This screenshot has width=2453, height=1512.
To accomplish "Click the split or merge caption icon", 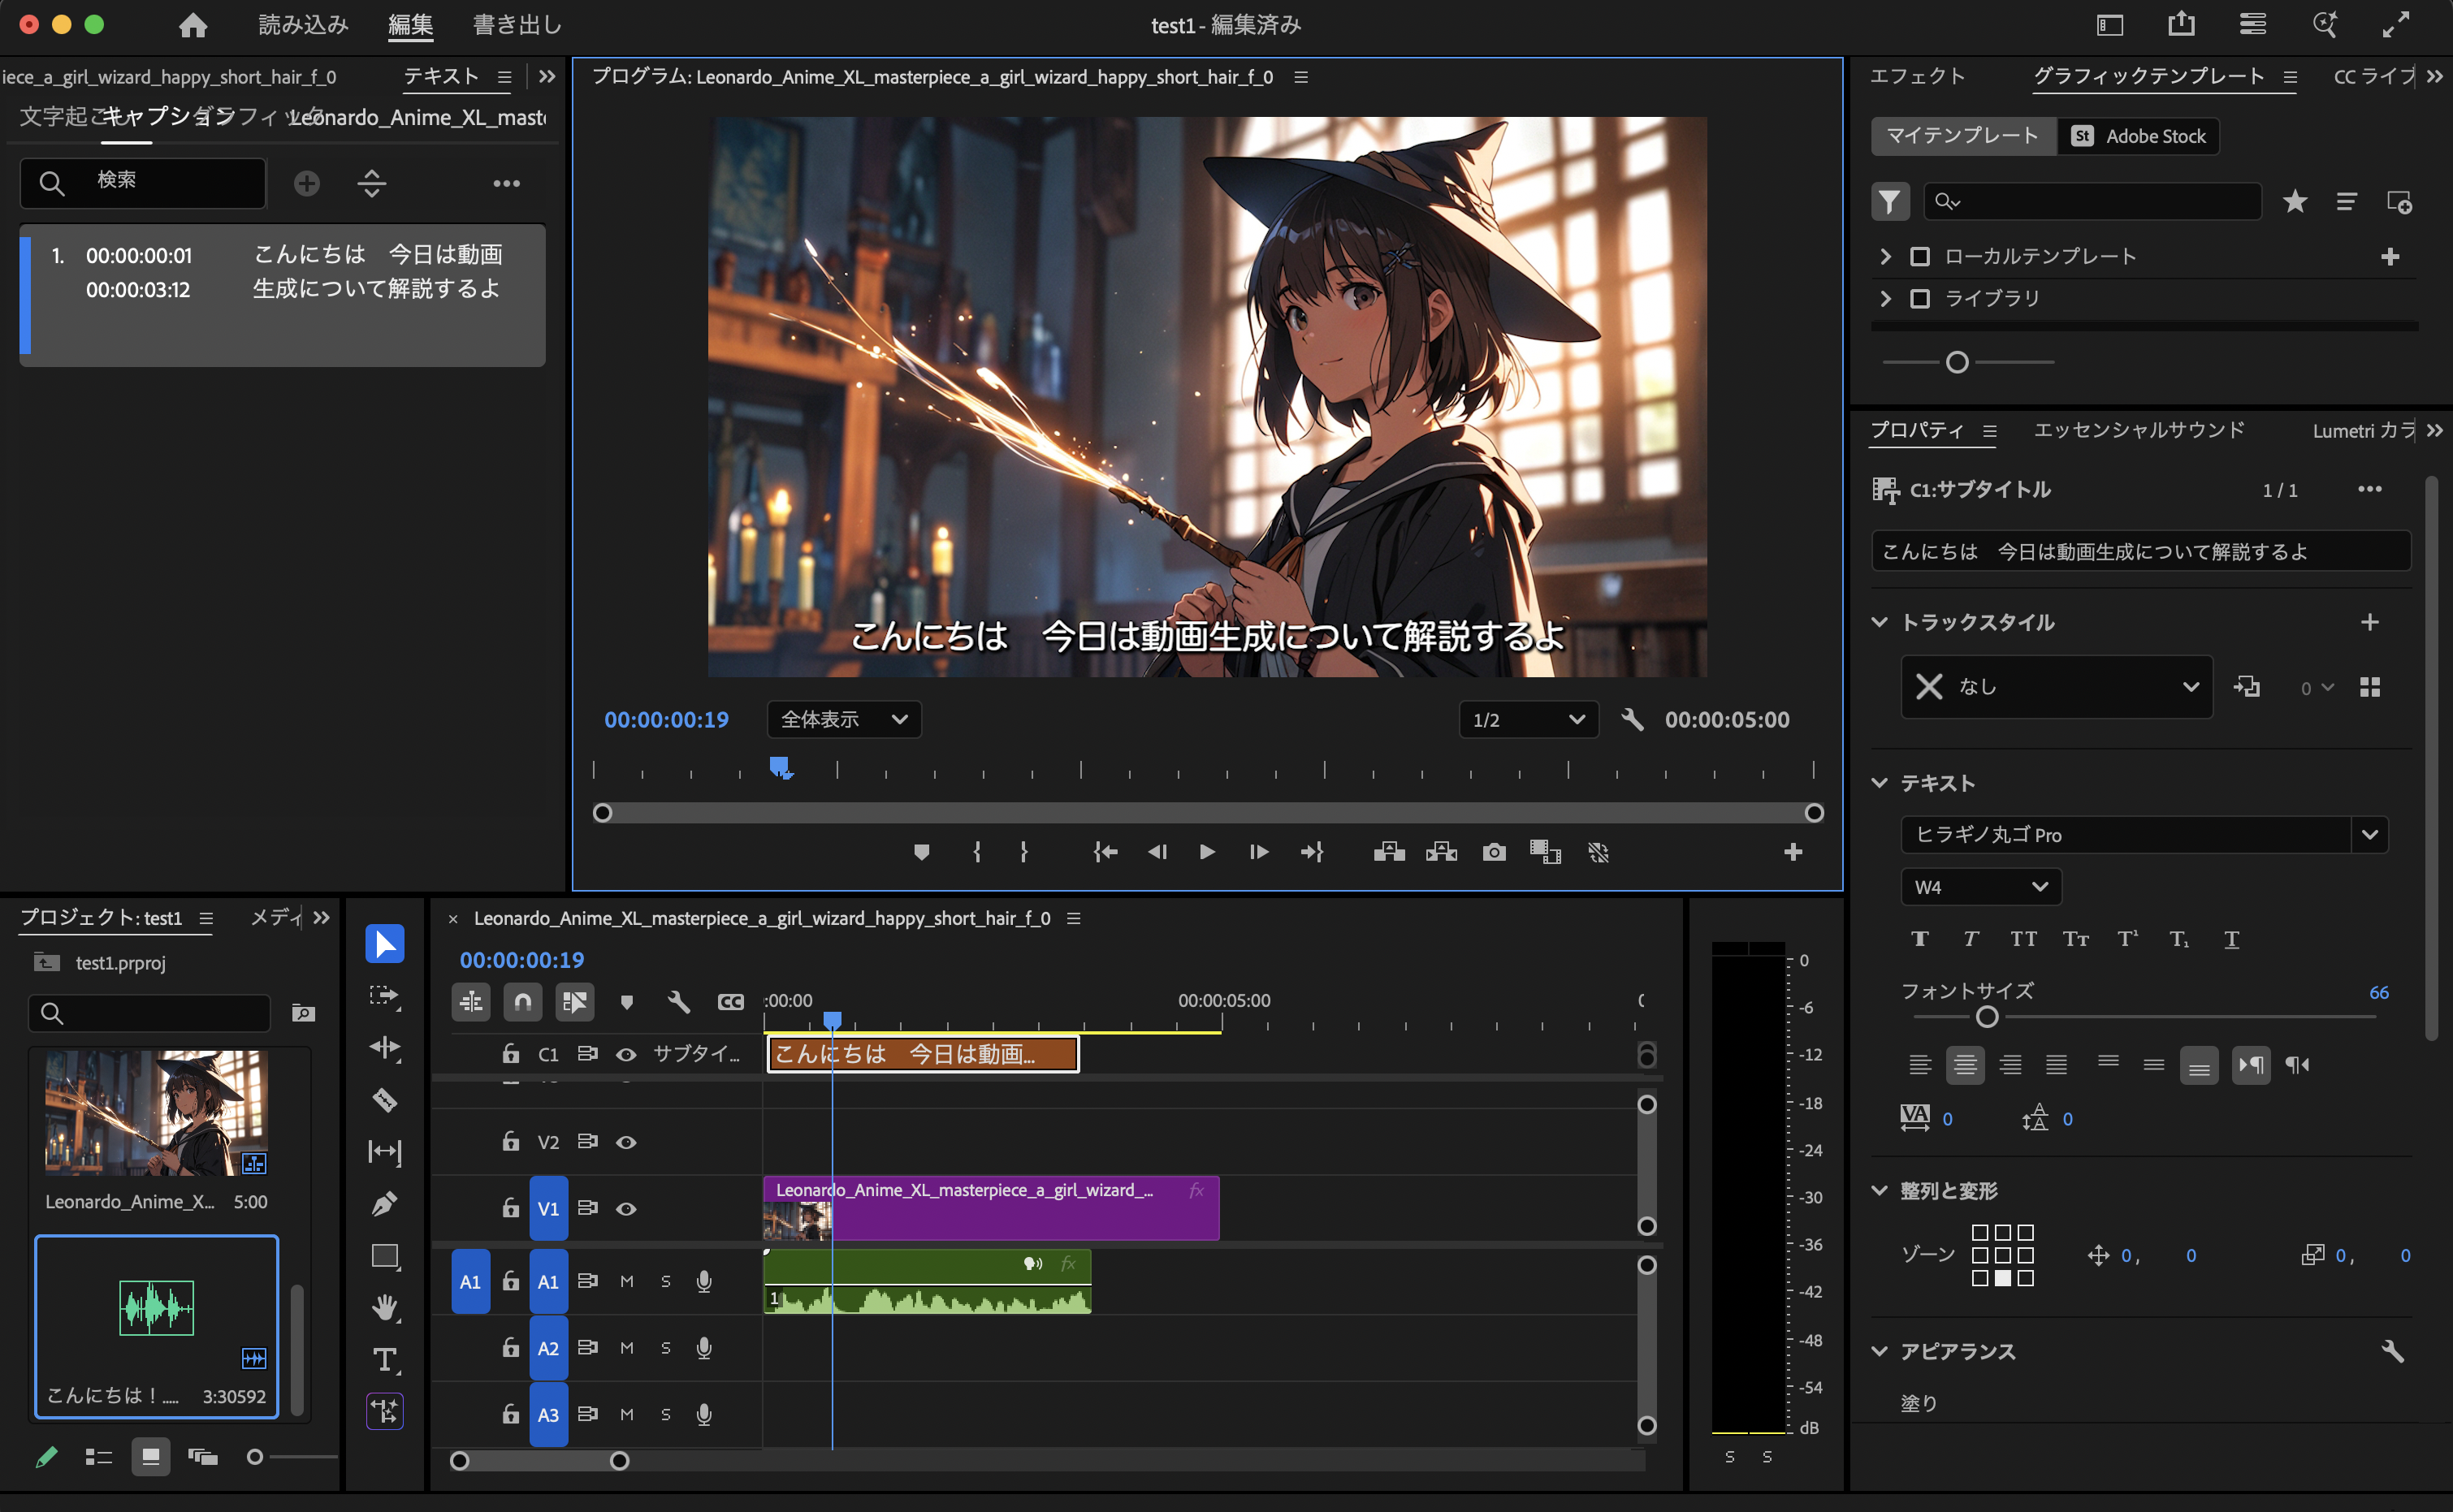I will pyautogui.click(x=372, y=183).
